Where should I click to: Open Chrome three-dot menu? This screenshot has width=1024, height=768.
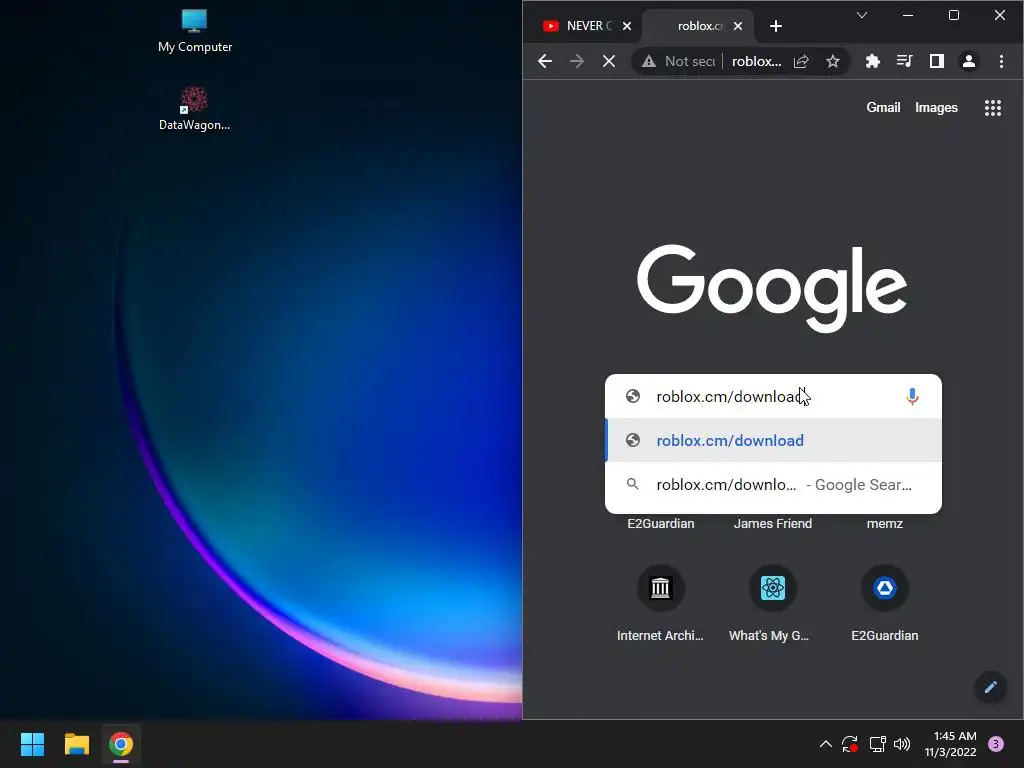pos(1001,61)
